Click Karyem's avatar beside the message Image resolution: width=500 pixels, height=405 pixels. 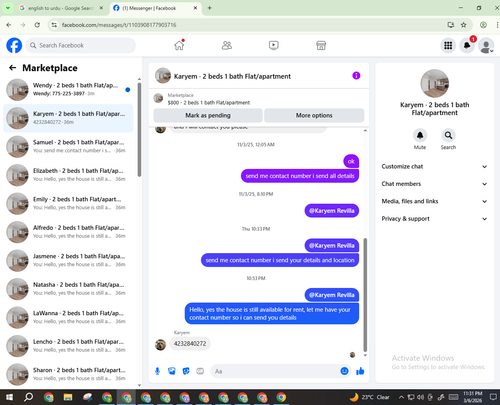coord(160,345)
